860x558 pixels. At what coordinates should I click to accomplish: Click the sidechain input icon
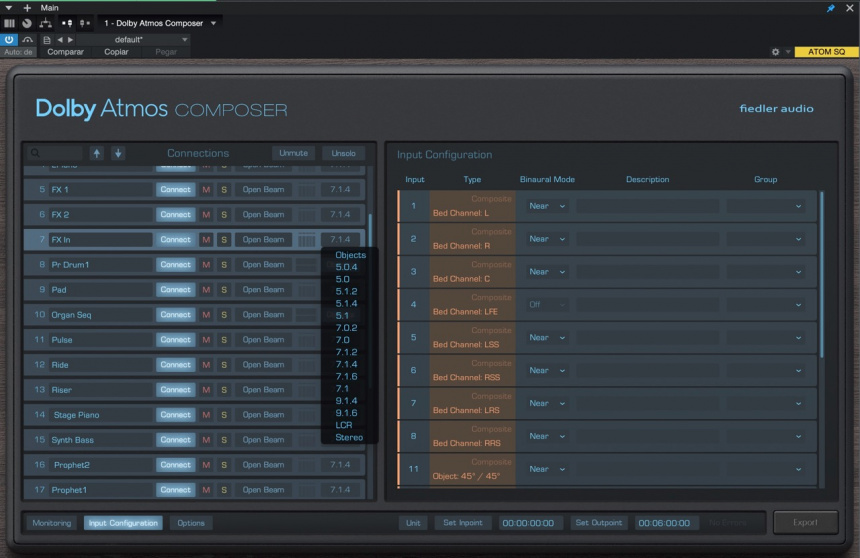coord(67,23)
